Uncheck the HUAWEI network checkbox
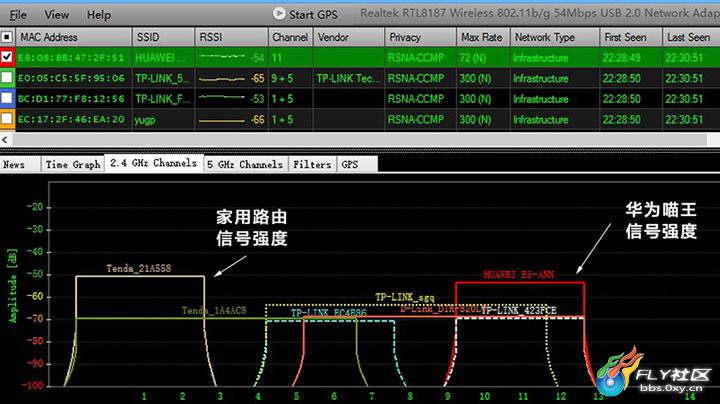Screen dimensions: 720x404 click(x=7, y=57)
